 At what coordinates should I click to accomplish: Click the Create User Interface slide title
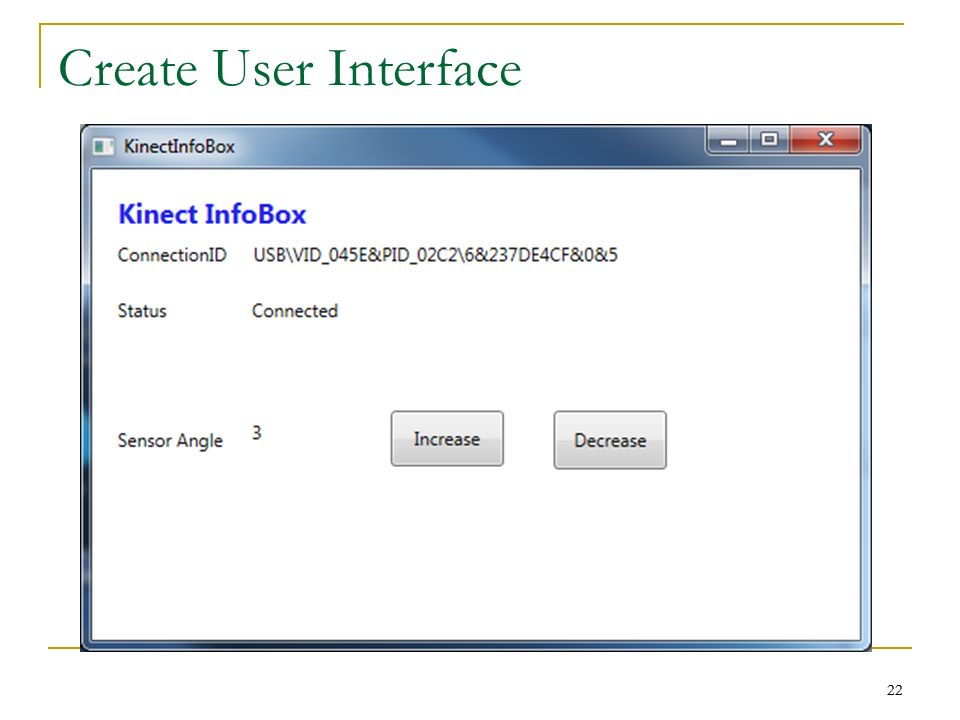pos(290,68)
